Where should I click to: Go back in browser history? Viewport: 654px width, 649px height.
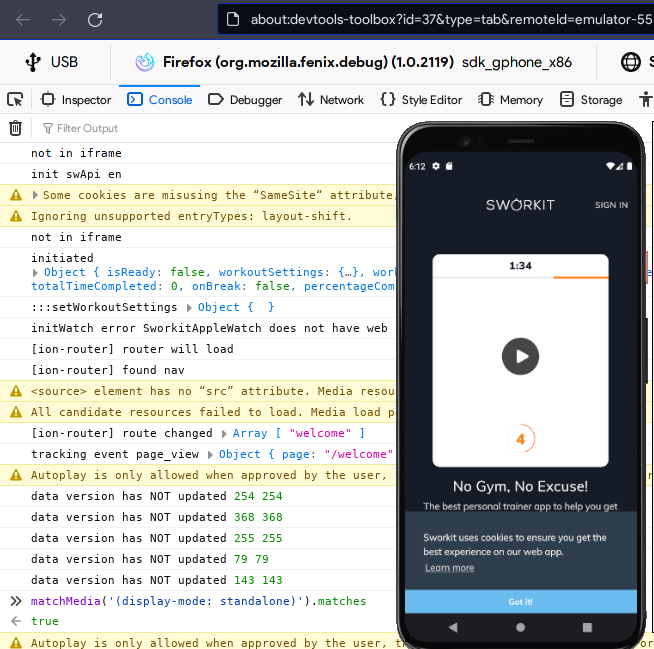[x=23, y=19]
